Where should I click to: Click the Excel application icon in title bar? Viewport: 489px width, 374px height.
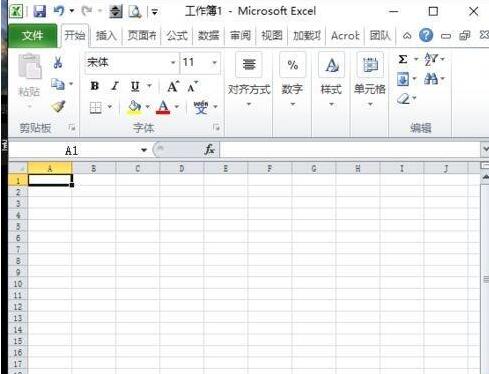[16, 12]
